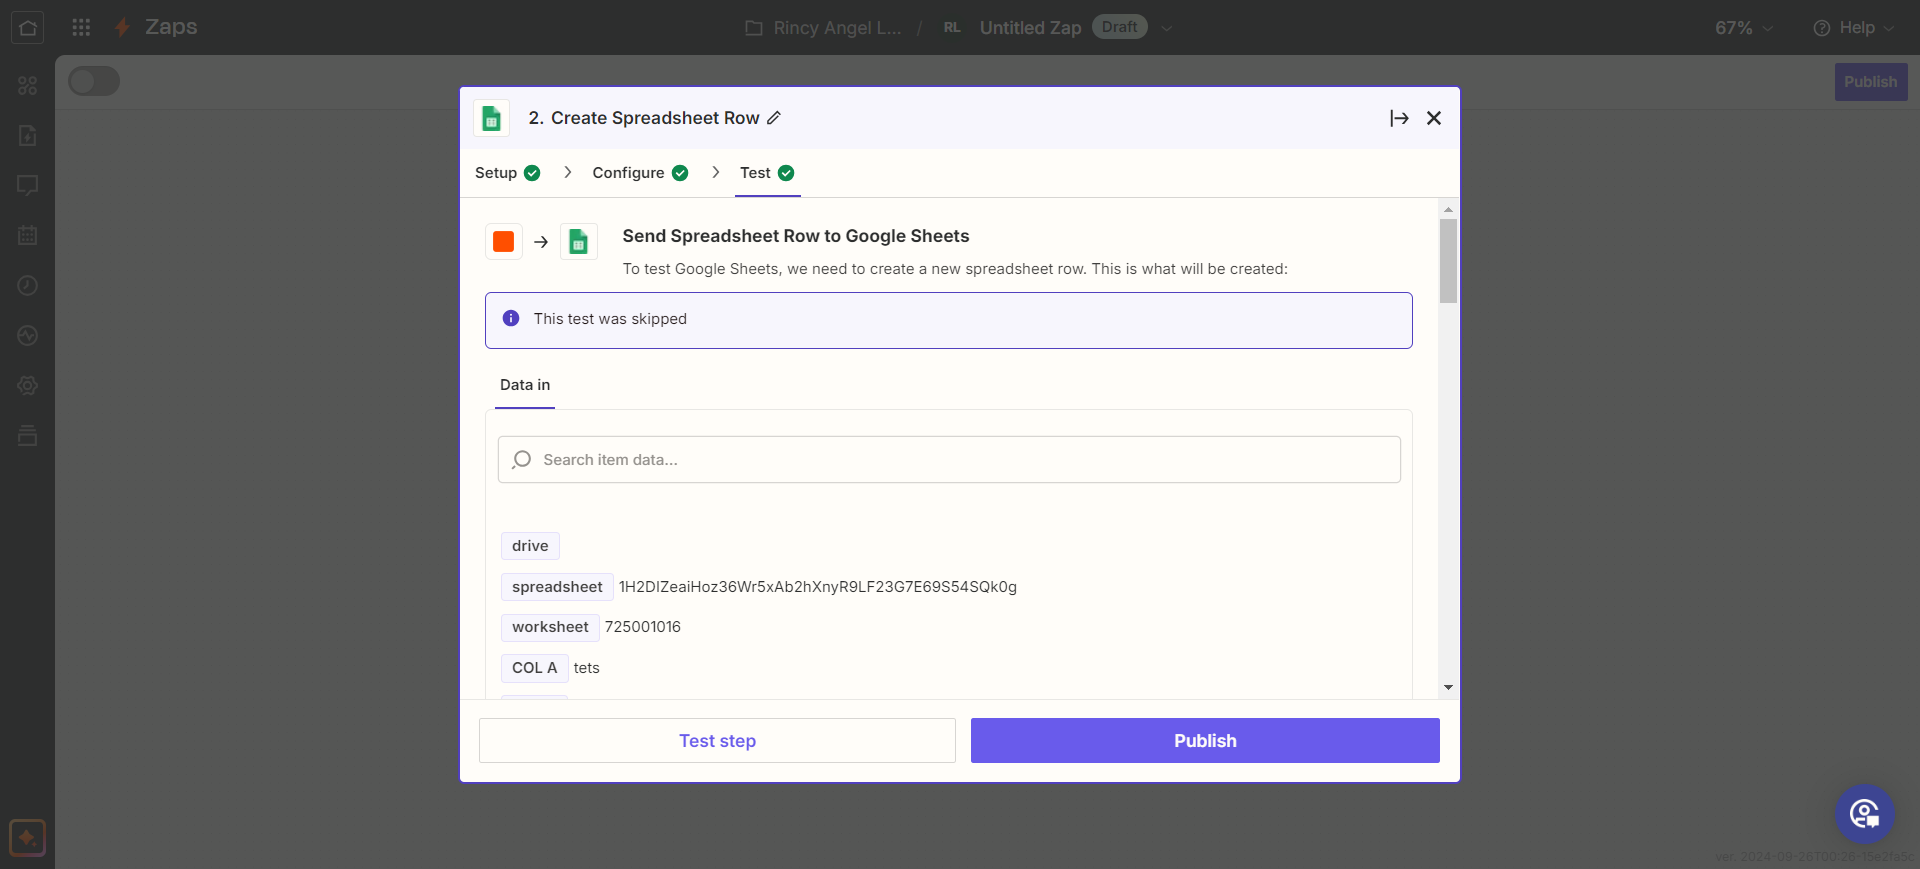Open the apps grid icon
The height and width of the screenshot is (869, 1920).
click(x=81, y=27)
